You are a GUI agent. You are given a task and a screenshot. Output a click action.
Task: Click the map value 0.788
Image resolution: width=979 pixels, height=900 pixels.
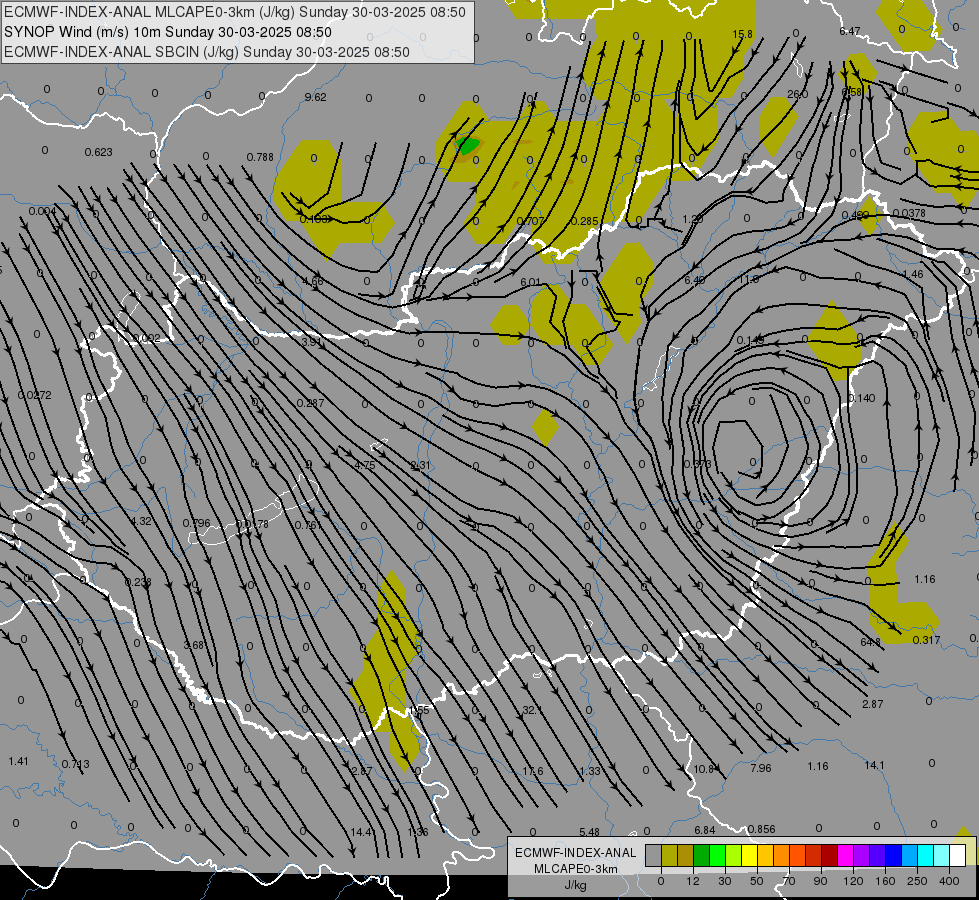[x=260, y=157]
